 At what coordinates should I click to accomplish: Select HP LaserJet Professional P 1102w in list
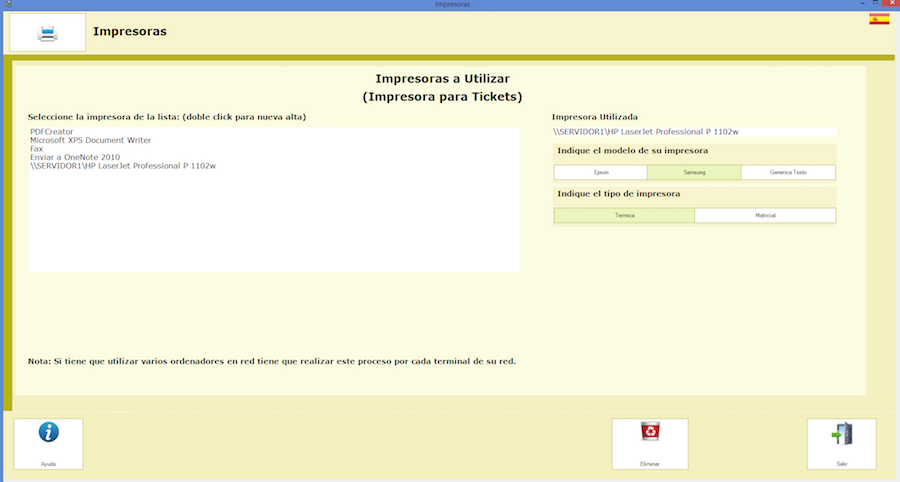click(x=123, y=166)
